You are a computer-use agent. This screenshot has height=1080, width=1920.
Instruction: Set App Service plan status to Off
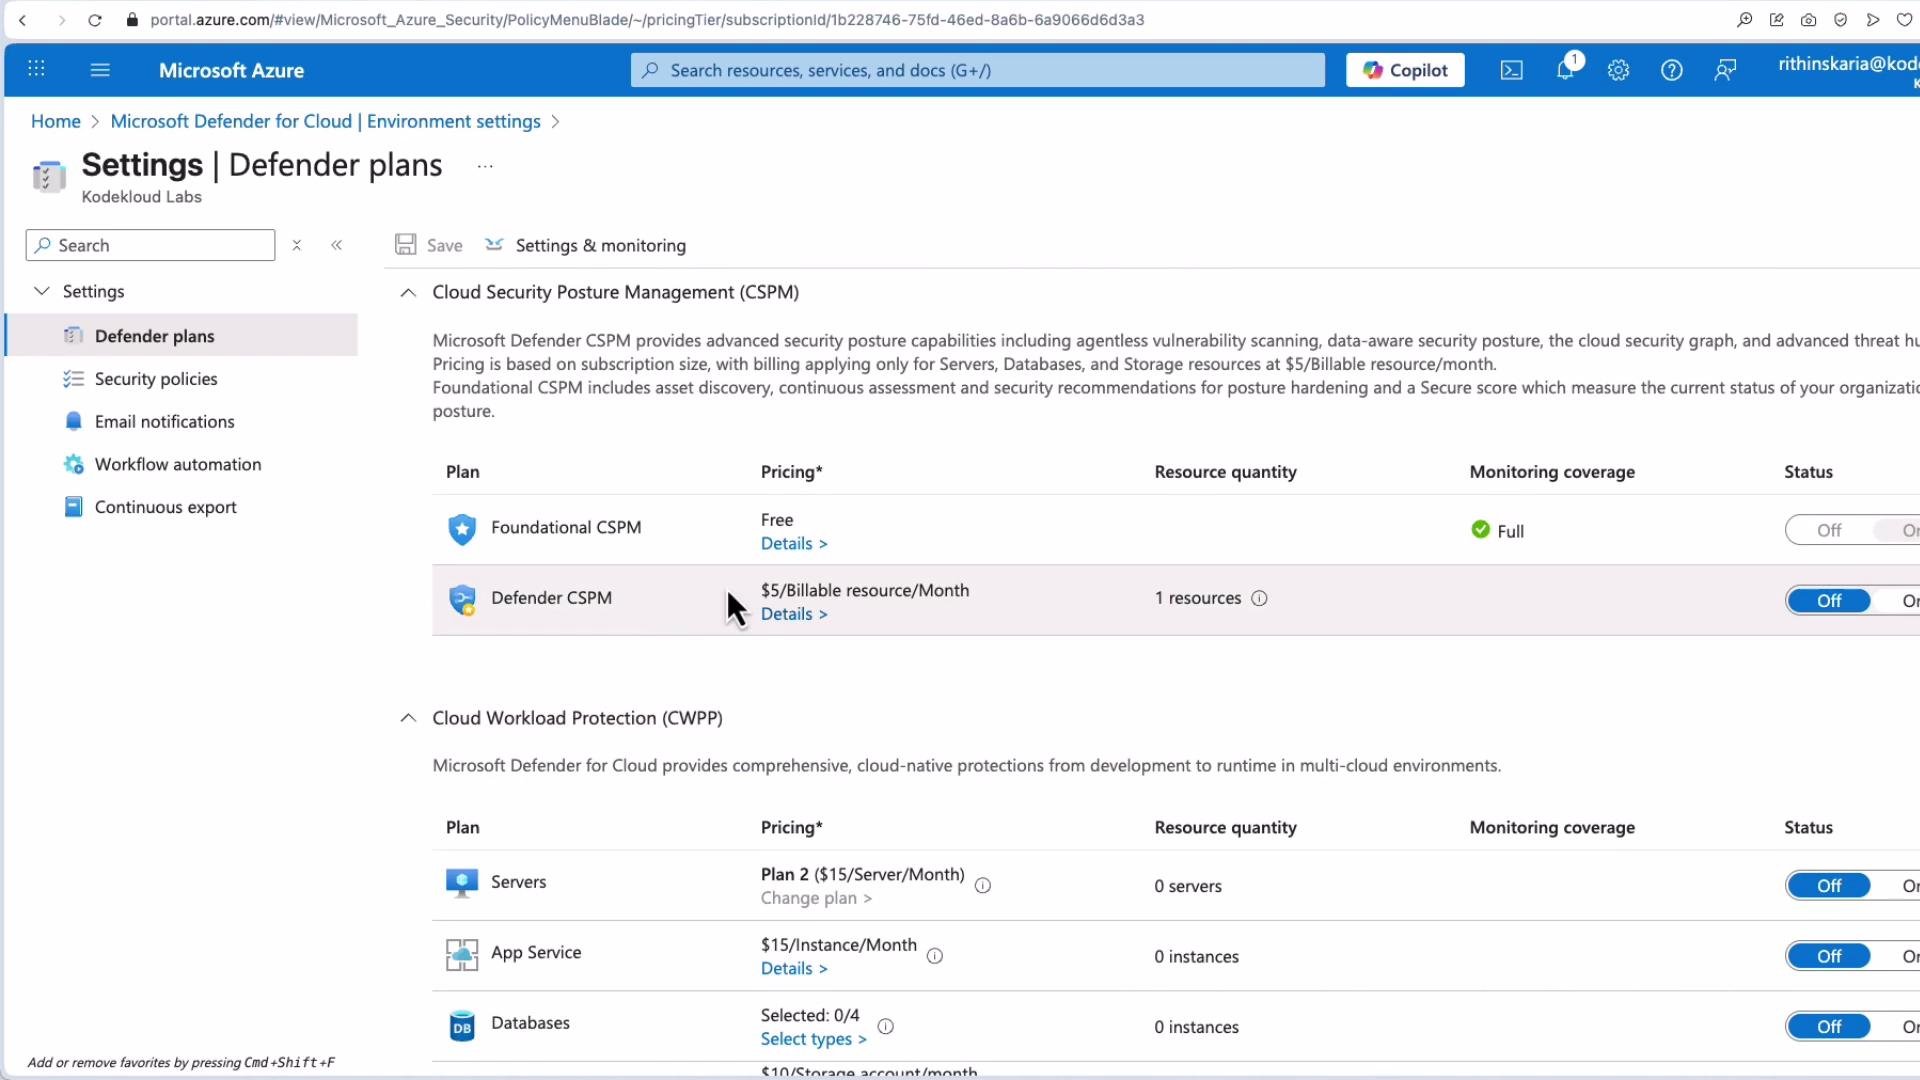tap(1828, 956)
